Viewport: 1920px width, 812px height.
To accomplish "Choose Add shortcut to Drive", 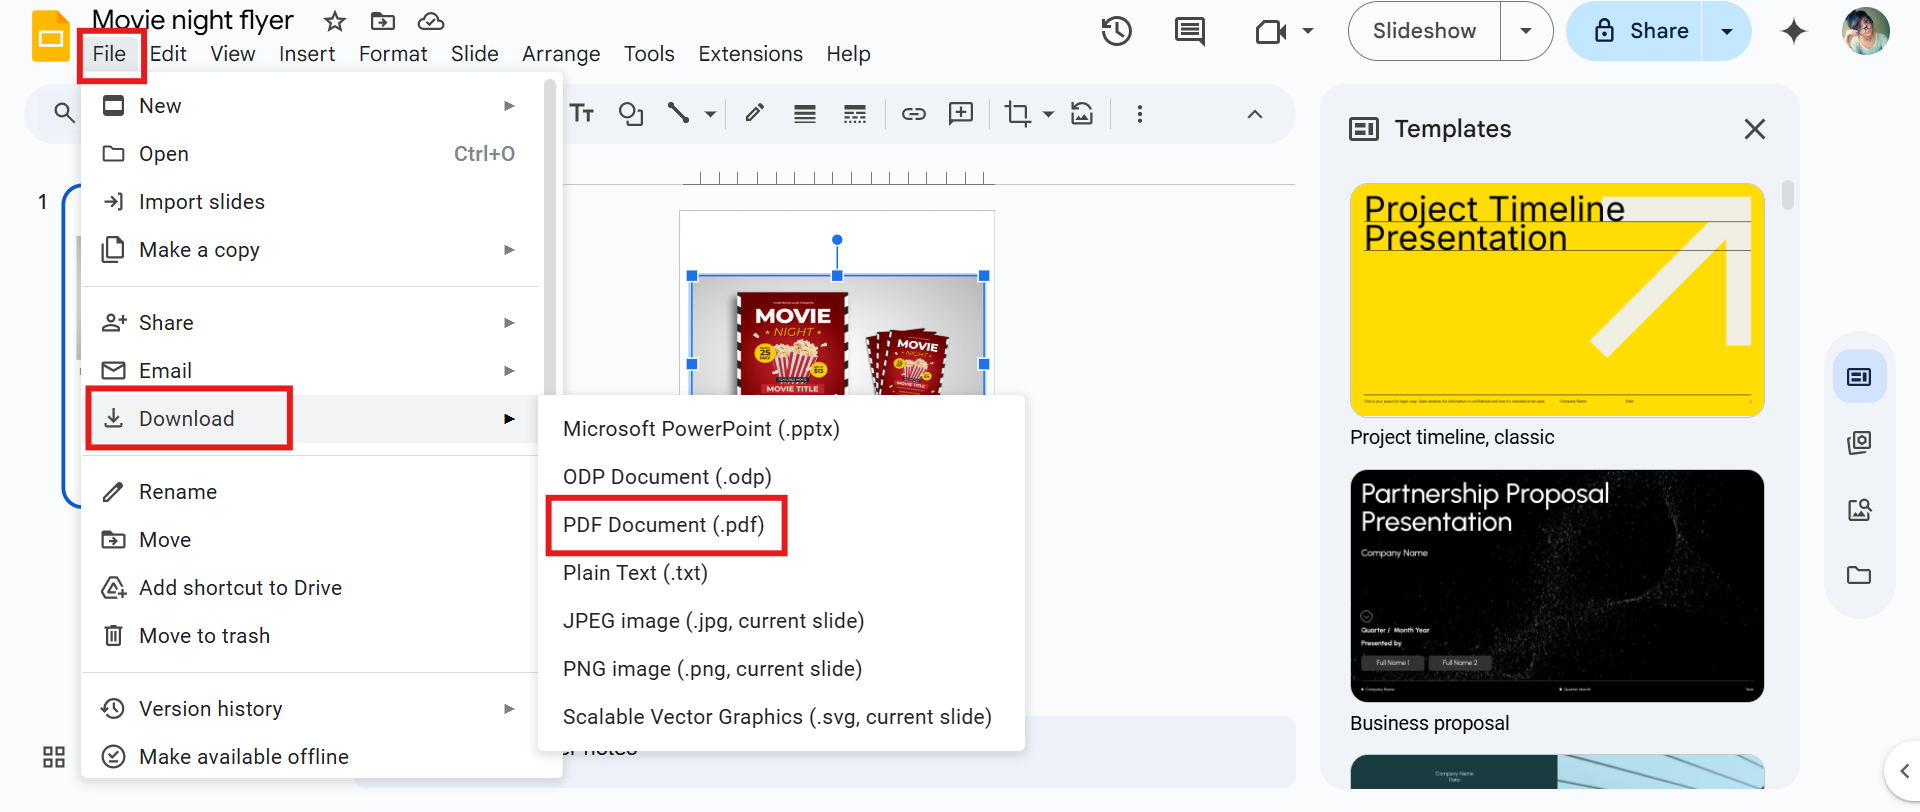I will pyautogui.click(x=310, y=588).
